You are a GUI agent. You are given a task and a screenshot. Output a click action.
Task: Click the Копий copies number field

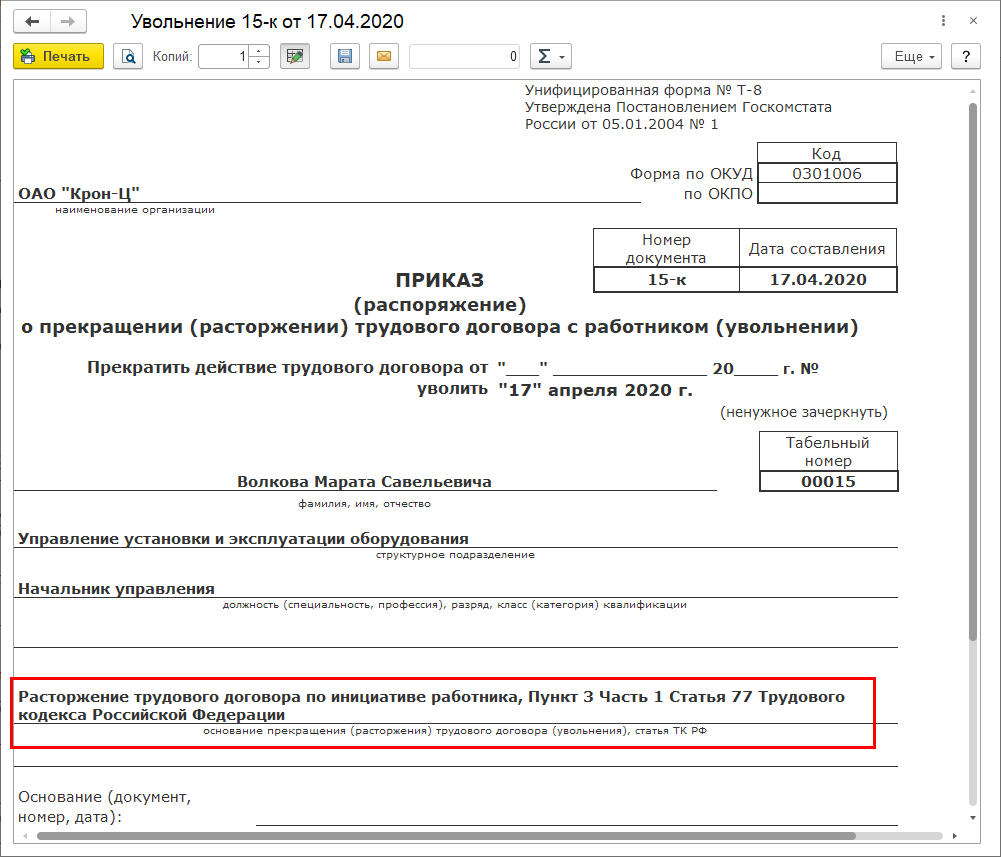223,56
